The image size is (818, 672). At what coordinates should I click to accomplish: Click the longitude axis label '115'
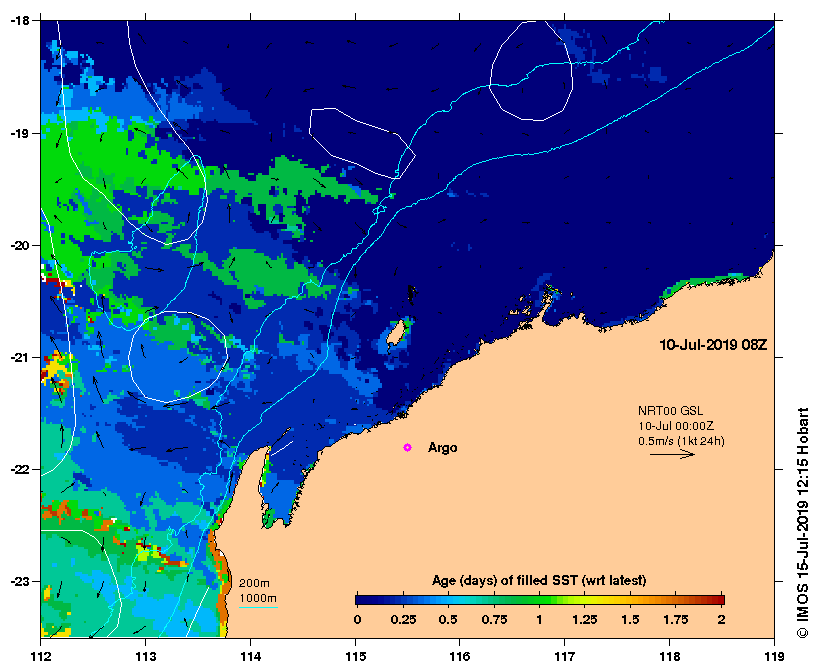(356, 656)
